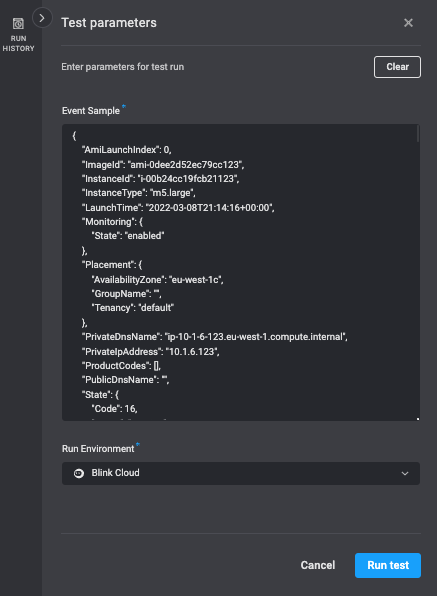Open the Run Environment dropdown
This screenshot has height=596, width=437.
pos(241,473)
